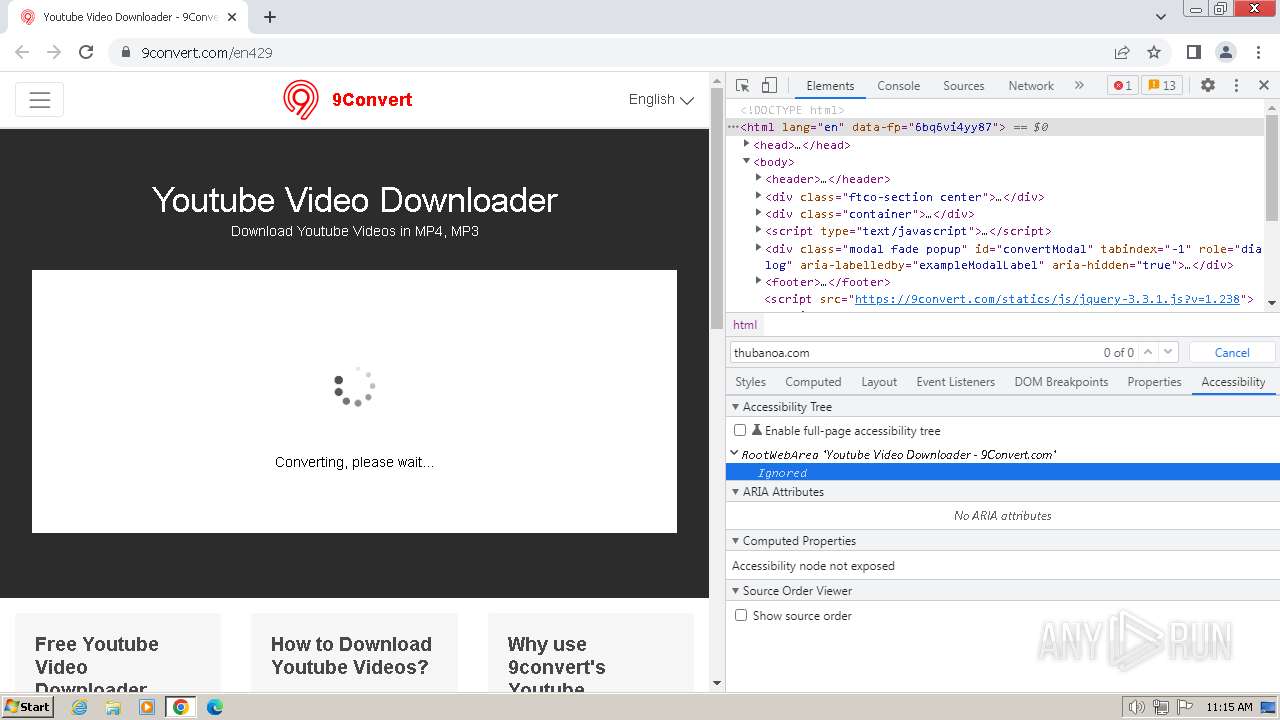Expand the footer element node
Screen dimensions: 1280x720
759,282
